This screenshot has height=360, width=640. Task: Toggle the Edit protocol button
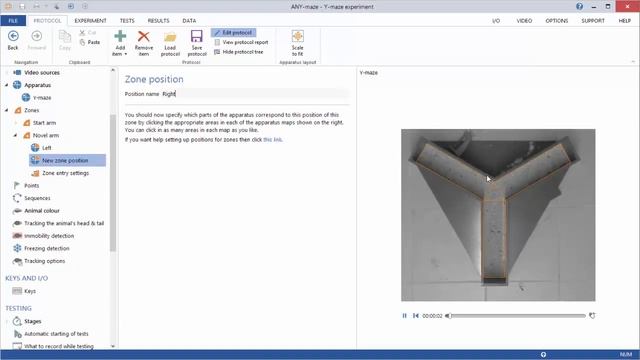[233, 33]
